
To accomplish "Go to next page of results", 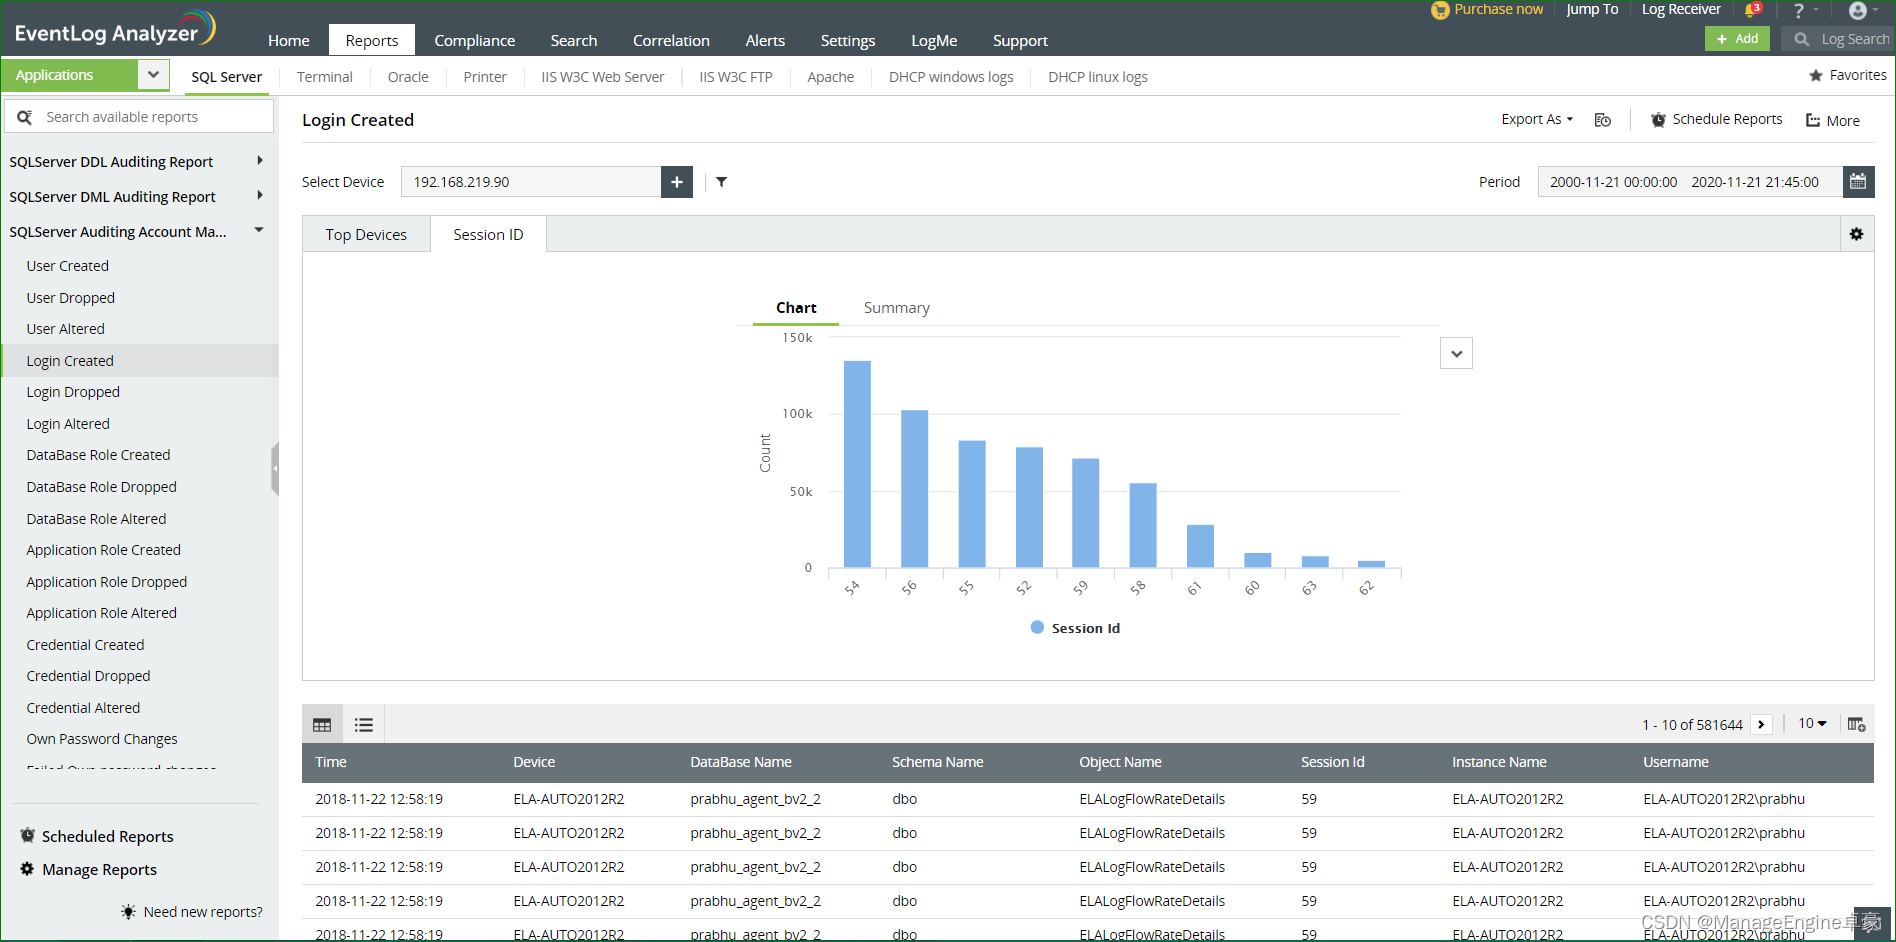I will click(x=1762, y=724).
